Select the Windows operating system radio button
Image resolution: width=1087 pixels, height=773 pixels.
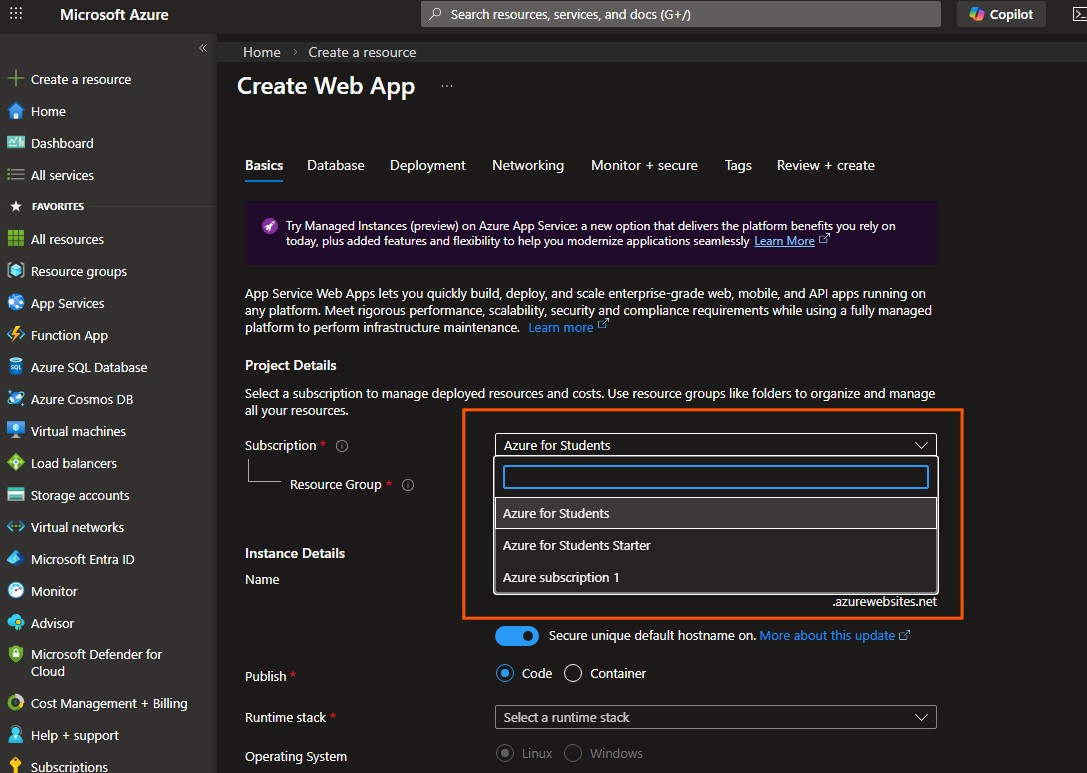click(x=573, y=753)
